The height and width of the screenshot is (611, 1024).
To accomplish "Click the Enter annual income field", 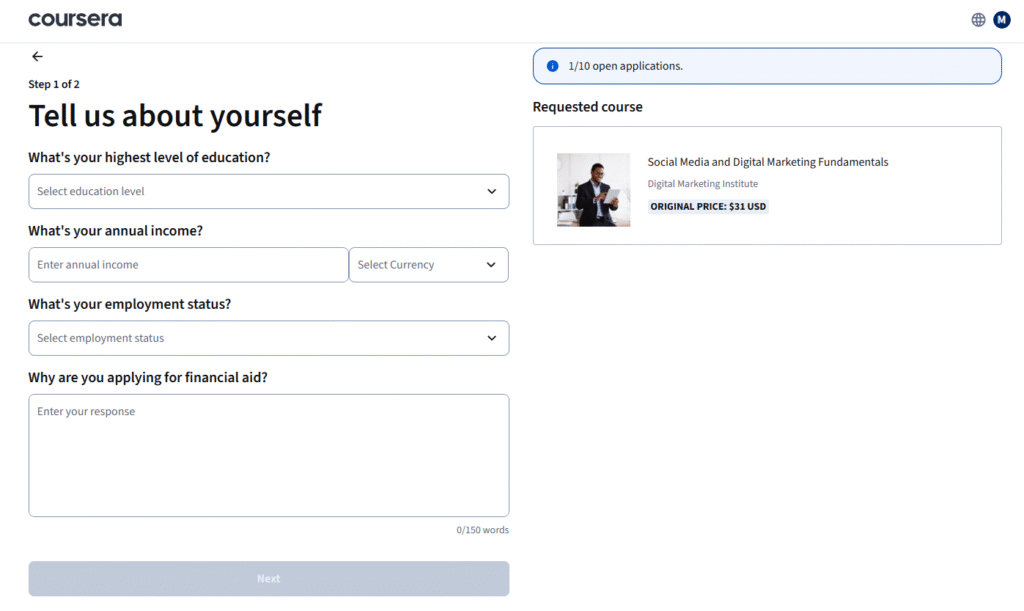I will (x=188, y=264).
